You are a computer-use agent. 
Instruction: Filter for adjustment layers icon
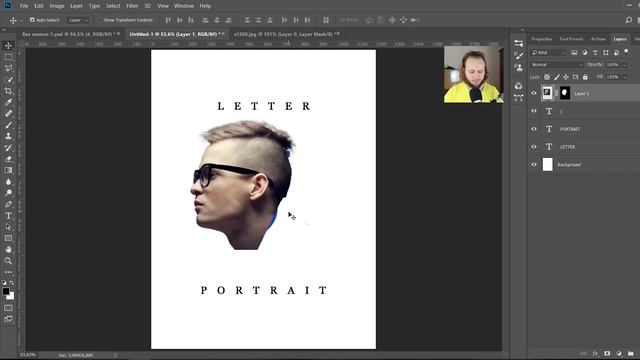coord(584,53)
